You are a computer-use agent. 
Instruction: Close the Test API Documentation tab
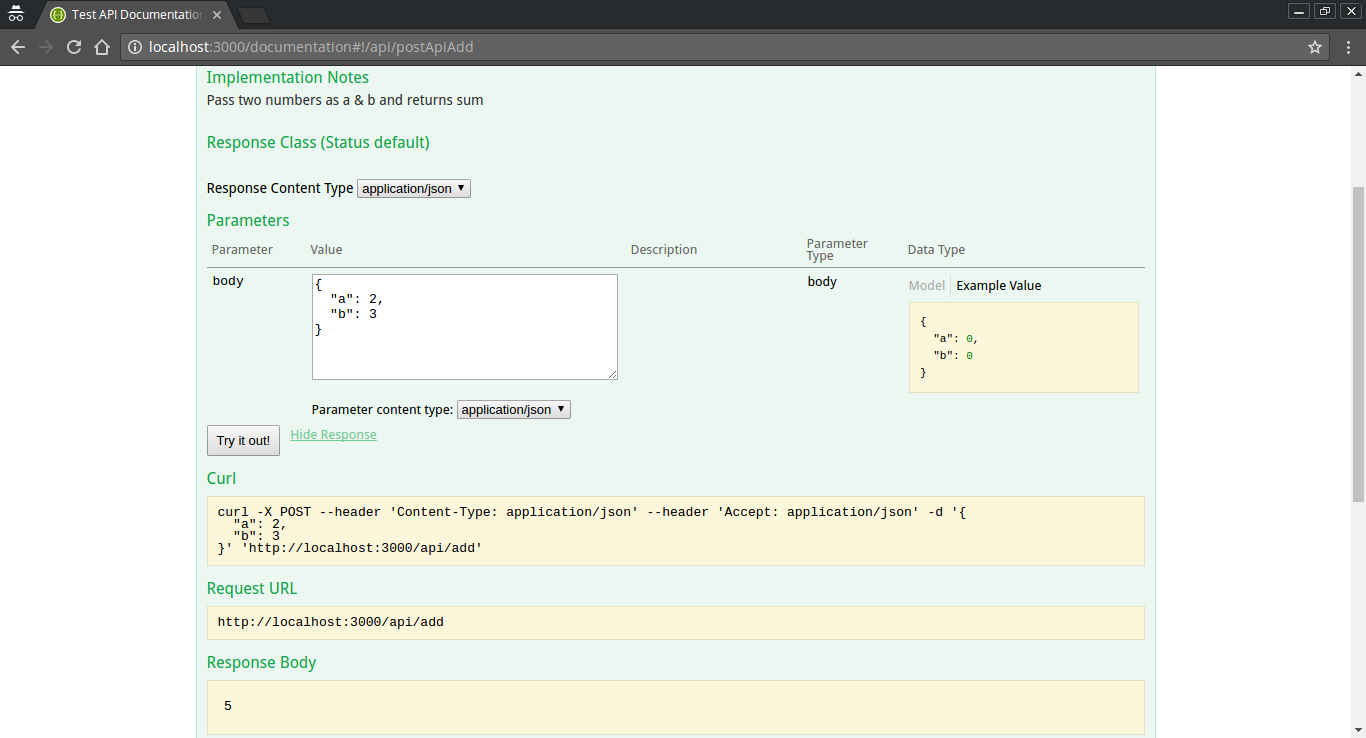click(217, 15)
